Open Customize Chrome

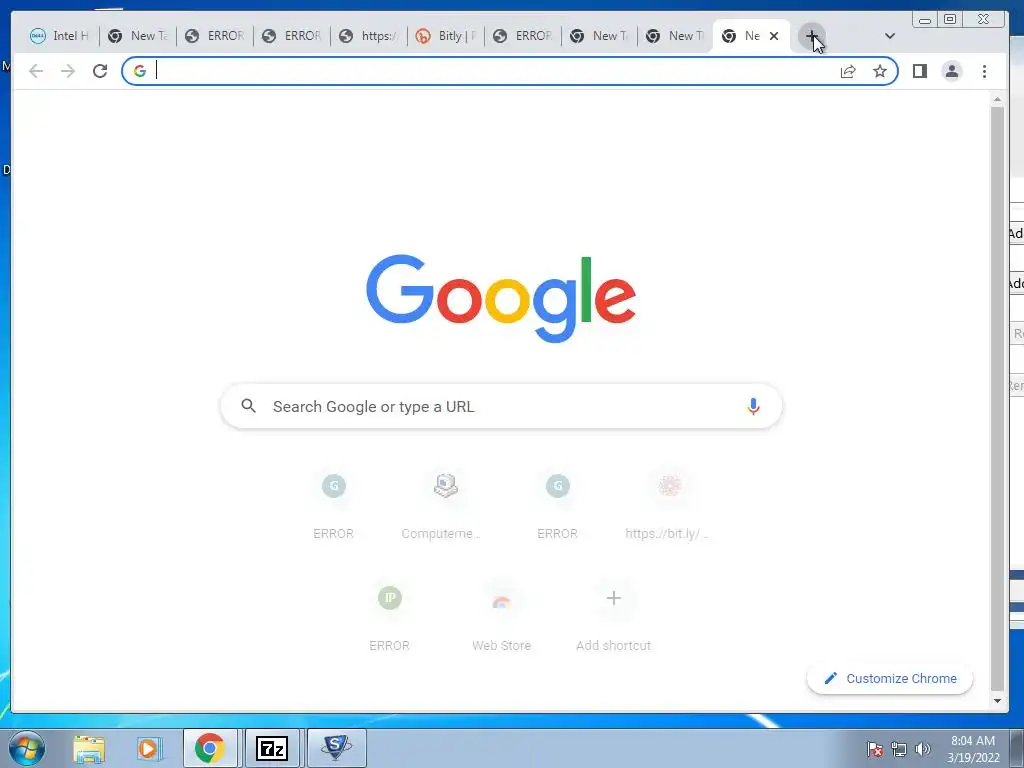coord(890,679)
